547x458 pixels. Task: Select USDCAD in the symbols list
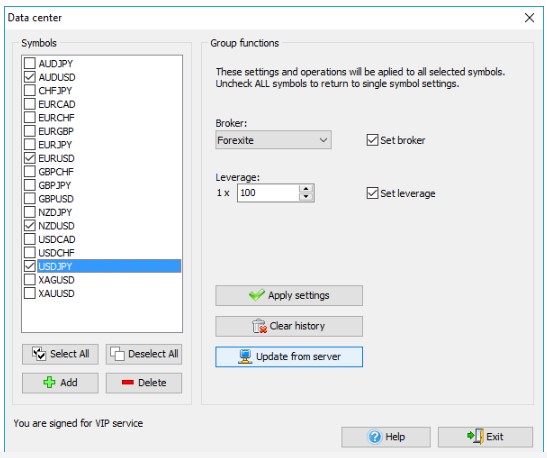[57, 239]
